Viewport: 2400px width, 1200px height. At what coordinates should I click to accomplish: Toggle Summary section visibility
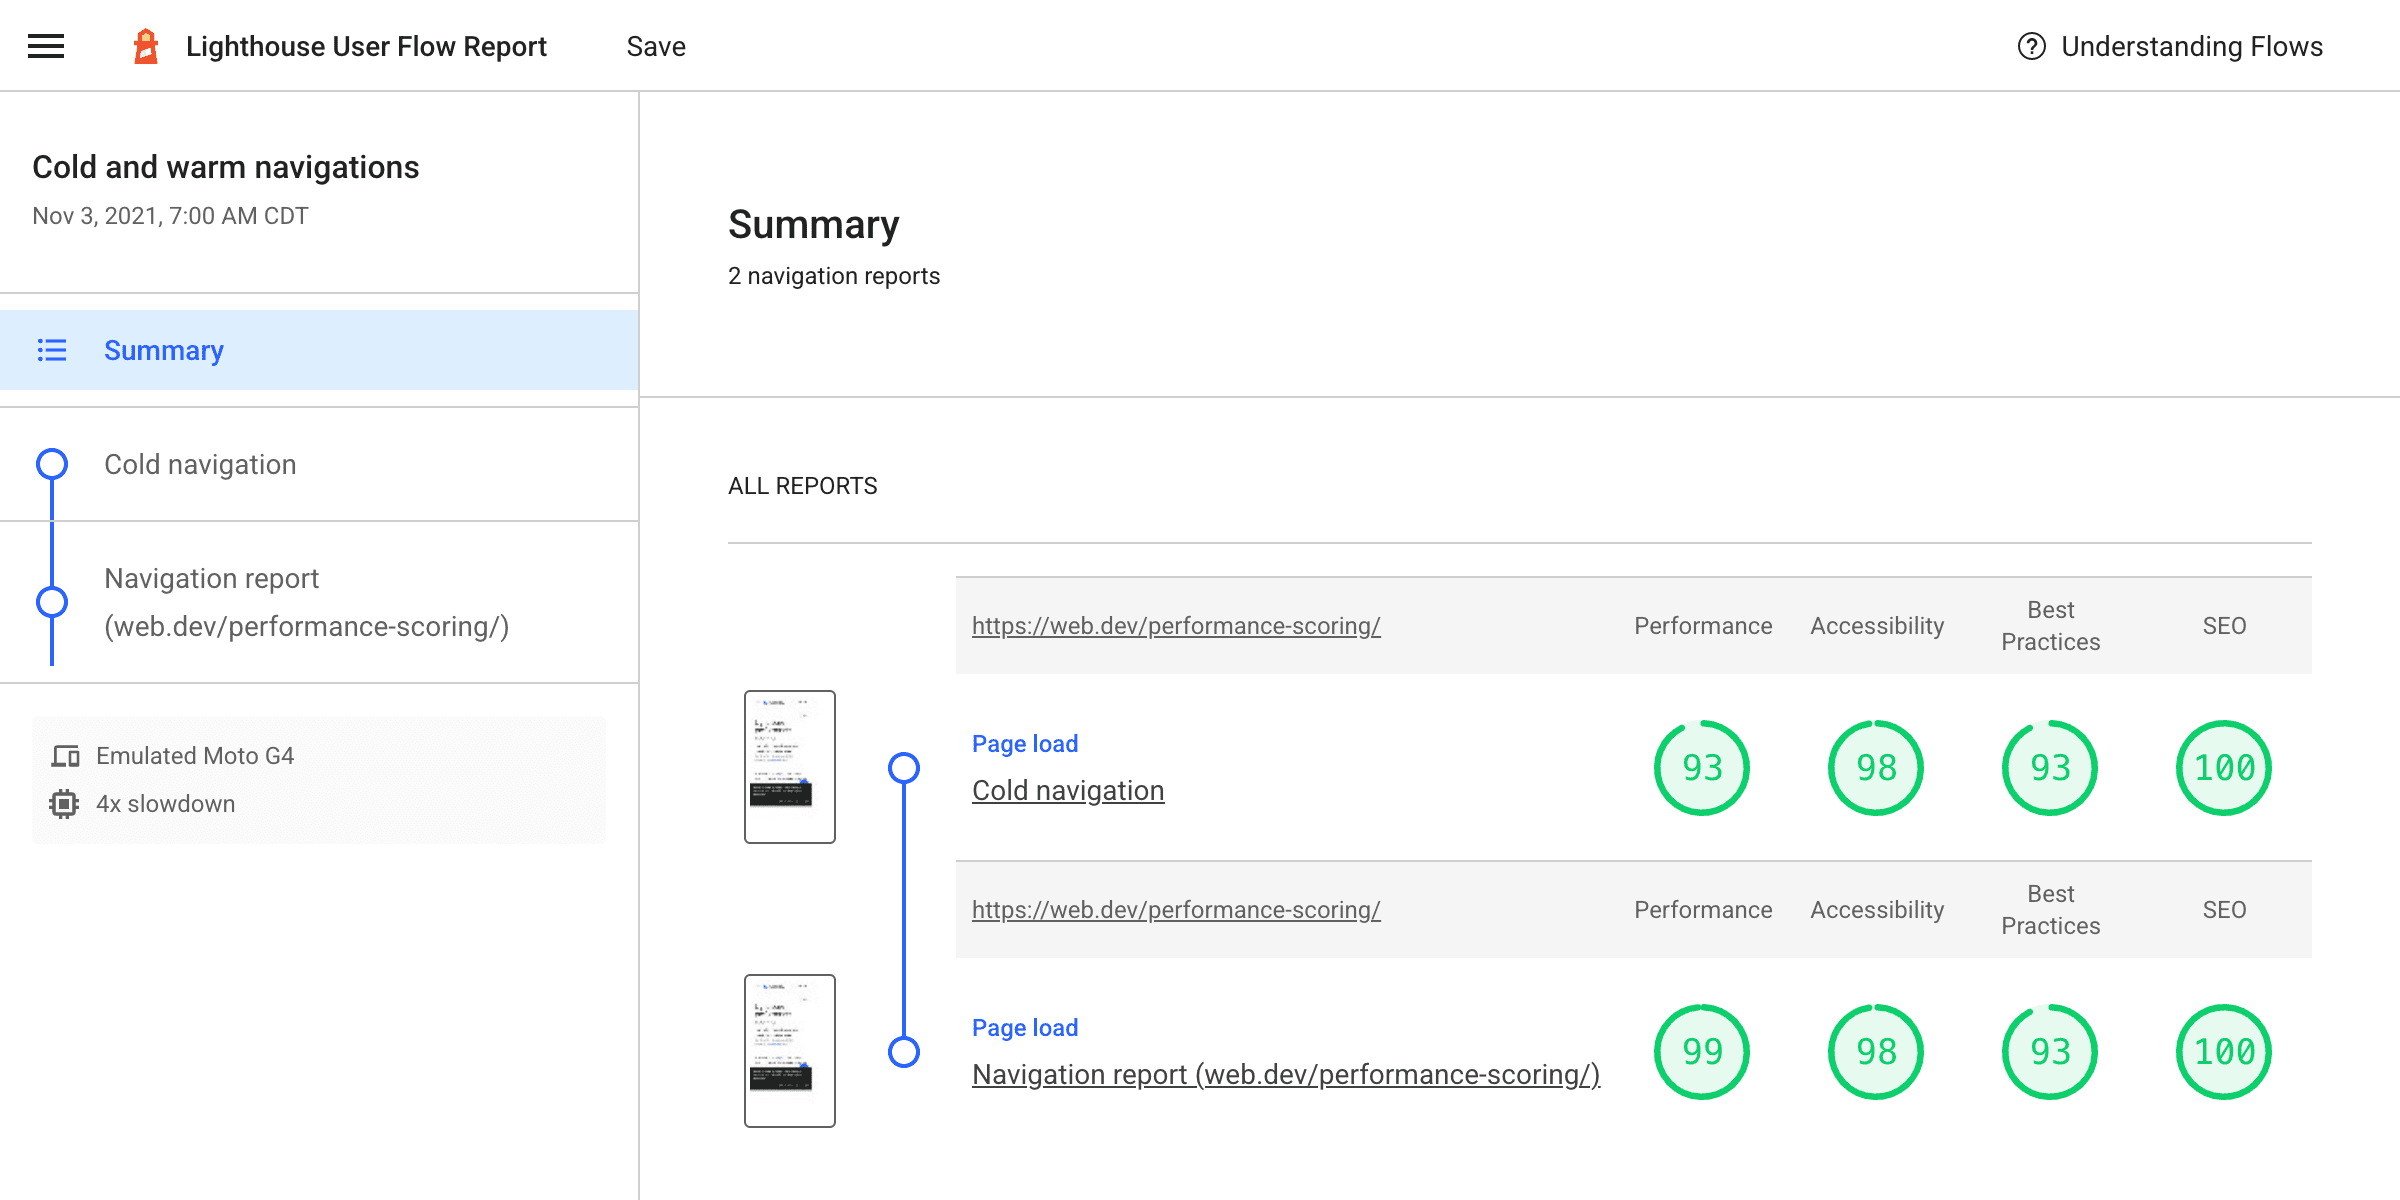point(164,351)
